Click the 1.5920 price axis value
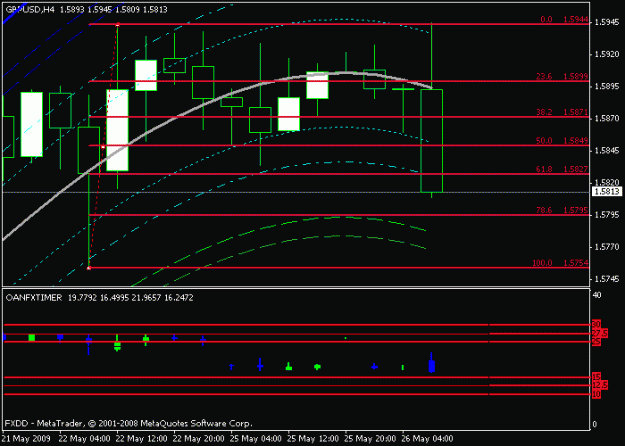 coord(607,54)
